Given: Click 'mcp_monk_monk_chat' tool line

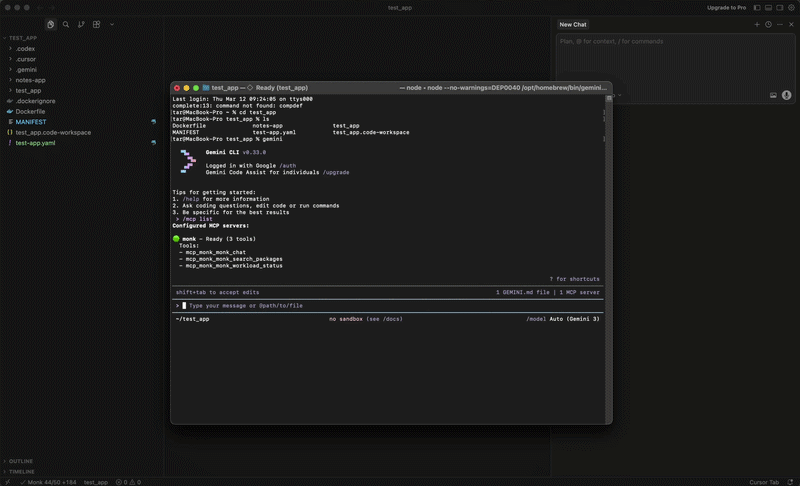Looking at the screenshot, I should point(215,252).
